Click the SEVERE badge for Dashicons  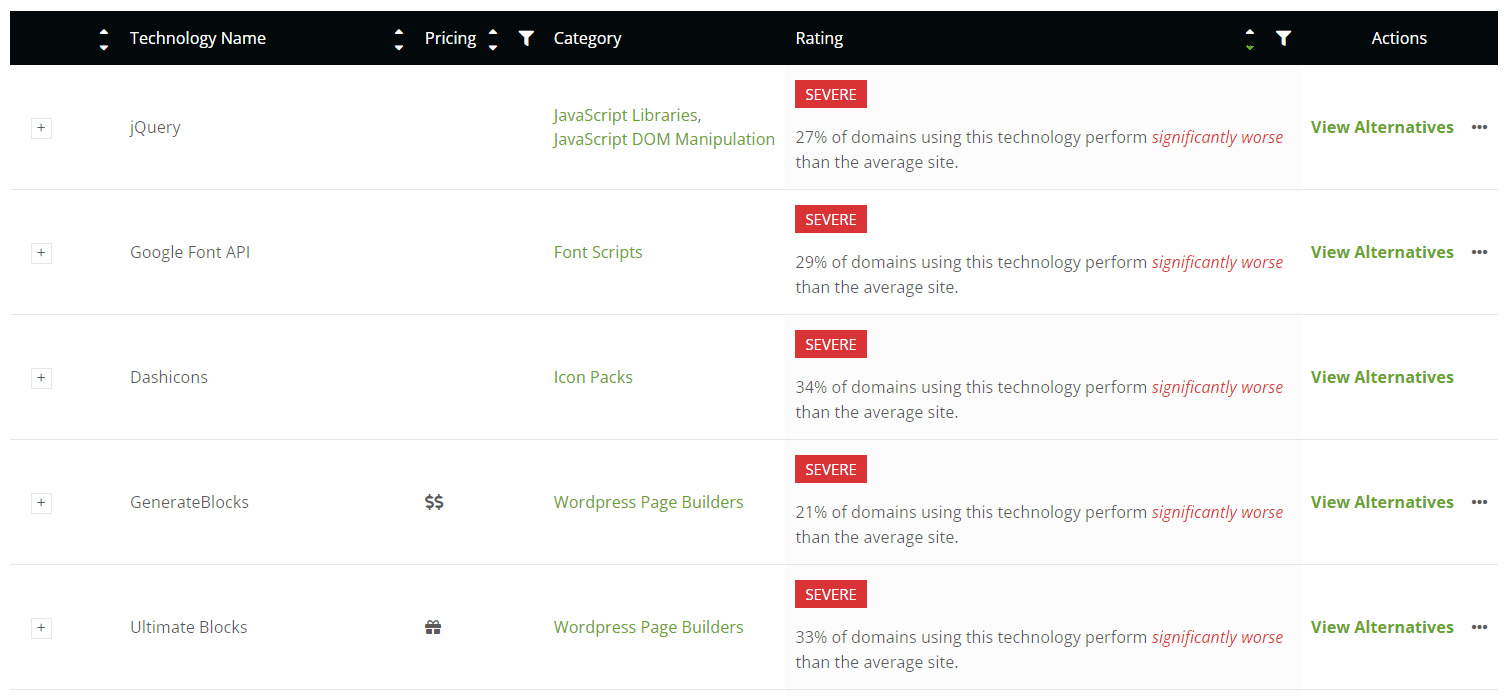coord(831,344)
